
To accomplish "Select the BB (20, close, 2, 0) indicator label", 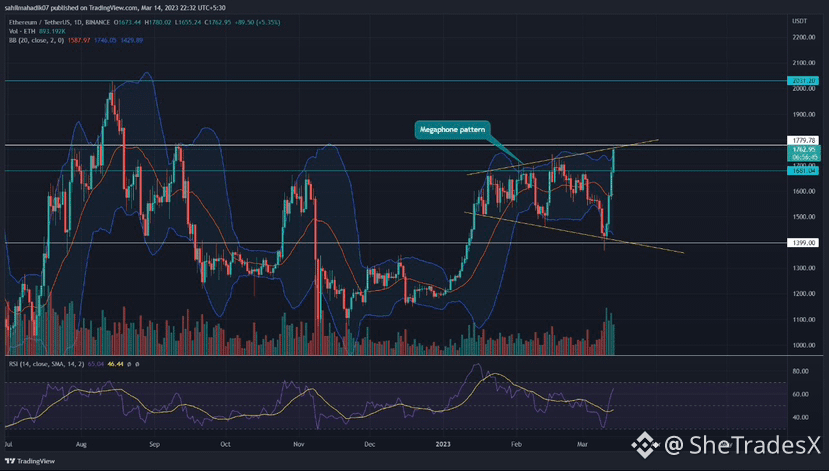I will tap(36, 40).
